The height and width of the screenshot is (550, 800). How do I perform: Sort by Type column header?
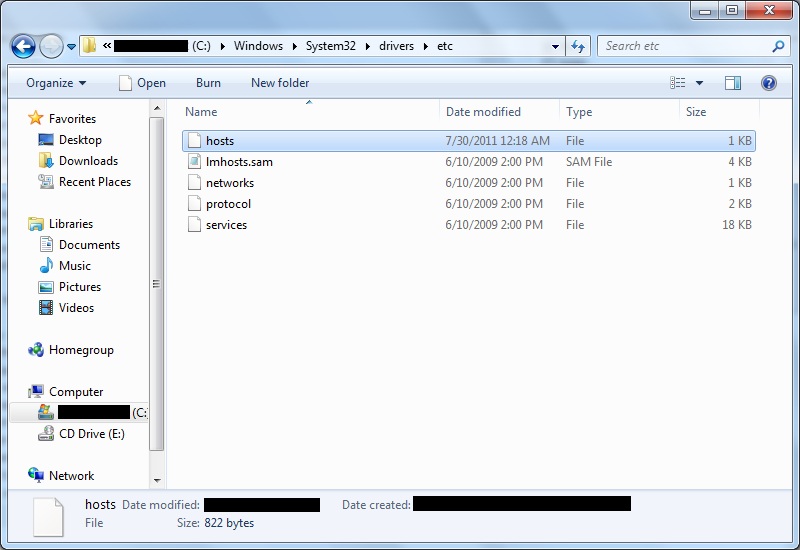click(619, 112)
